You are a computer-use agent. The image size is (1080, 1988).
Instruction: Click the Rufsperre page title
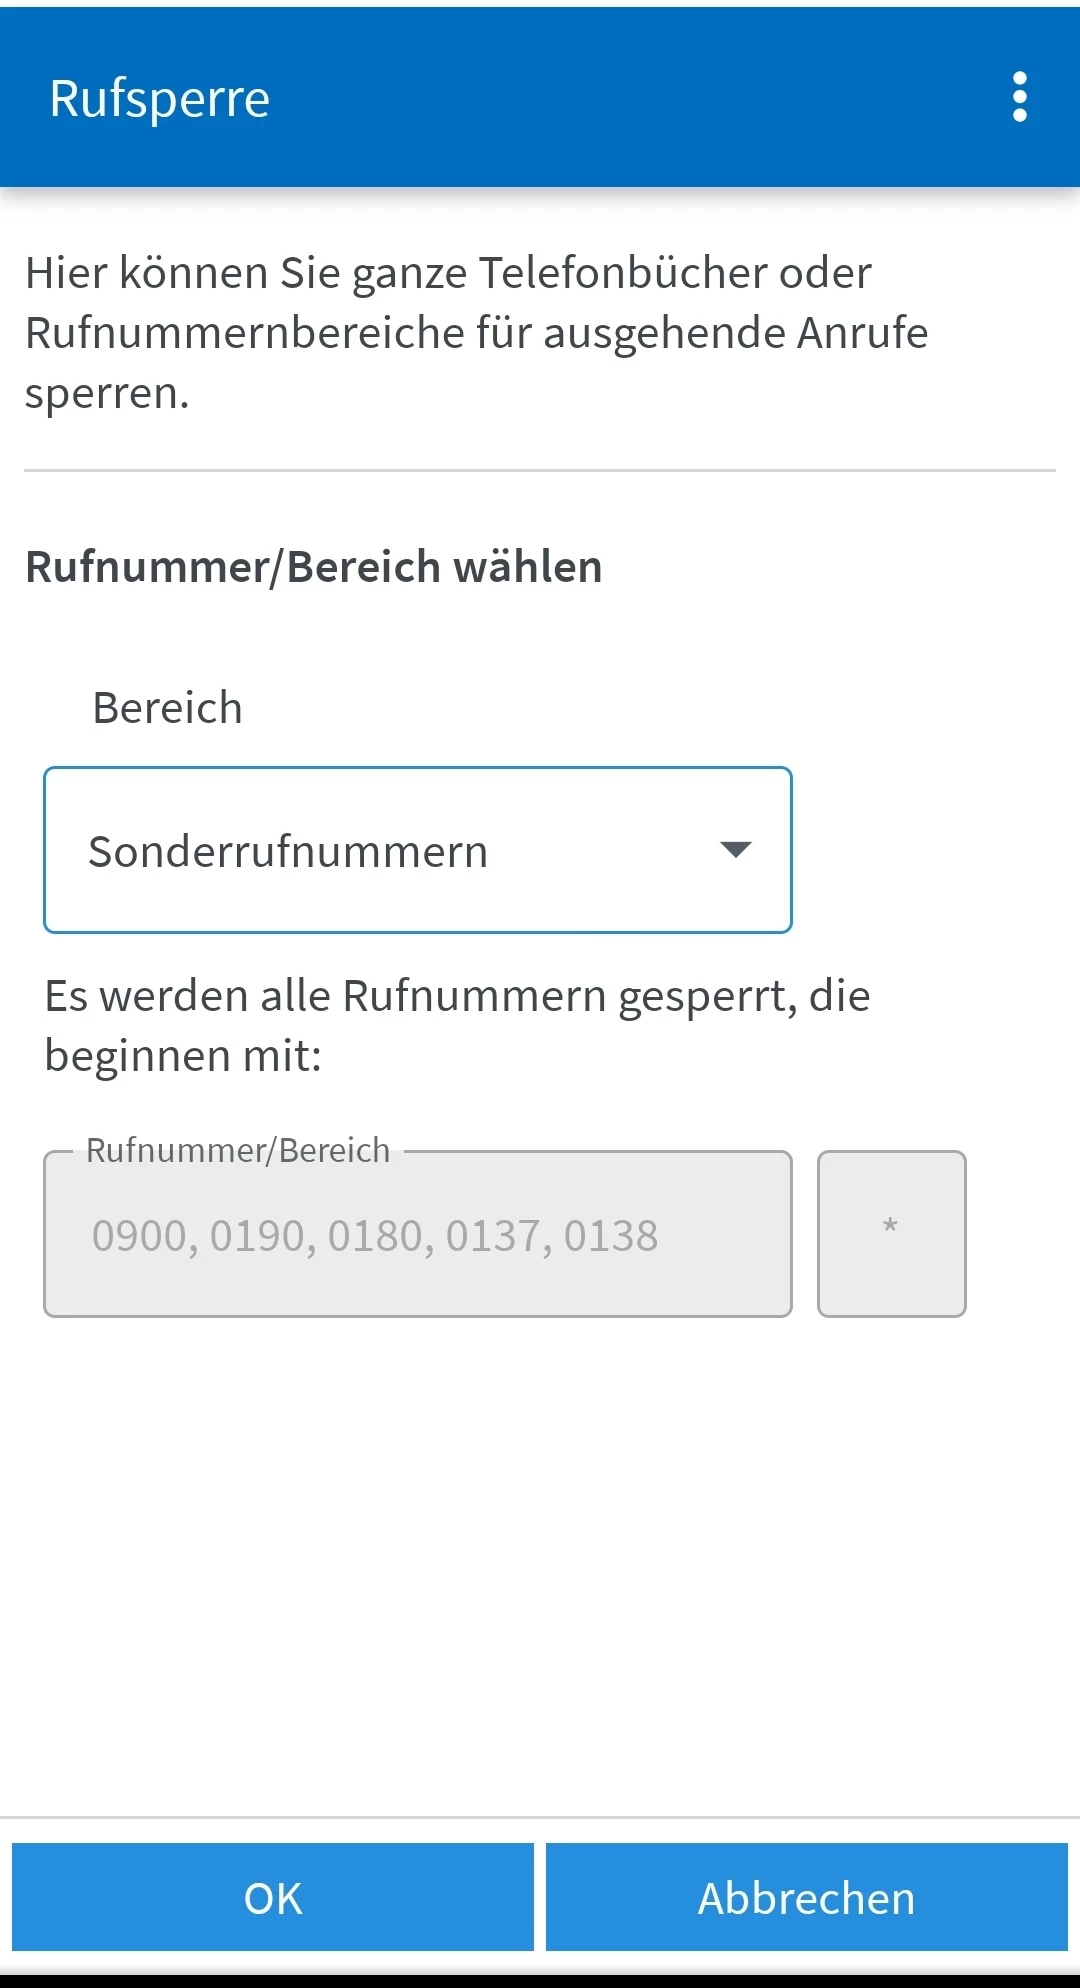[160, 98]
